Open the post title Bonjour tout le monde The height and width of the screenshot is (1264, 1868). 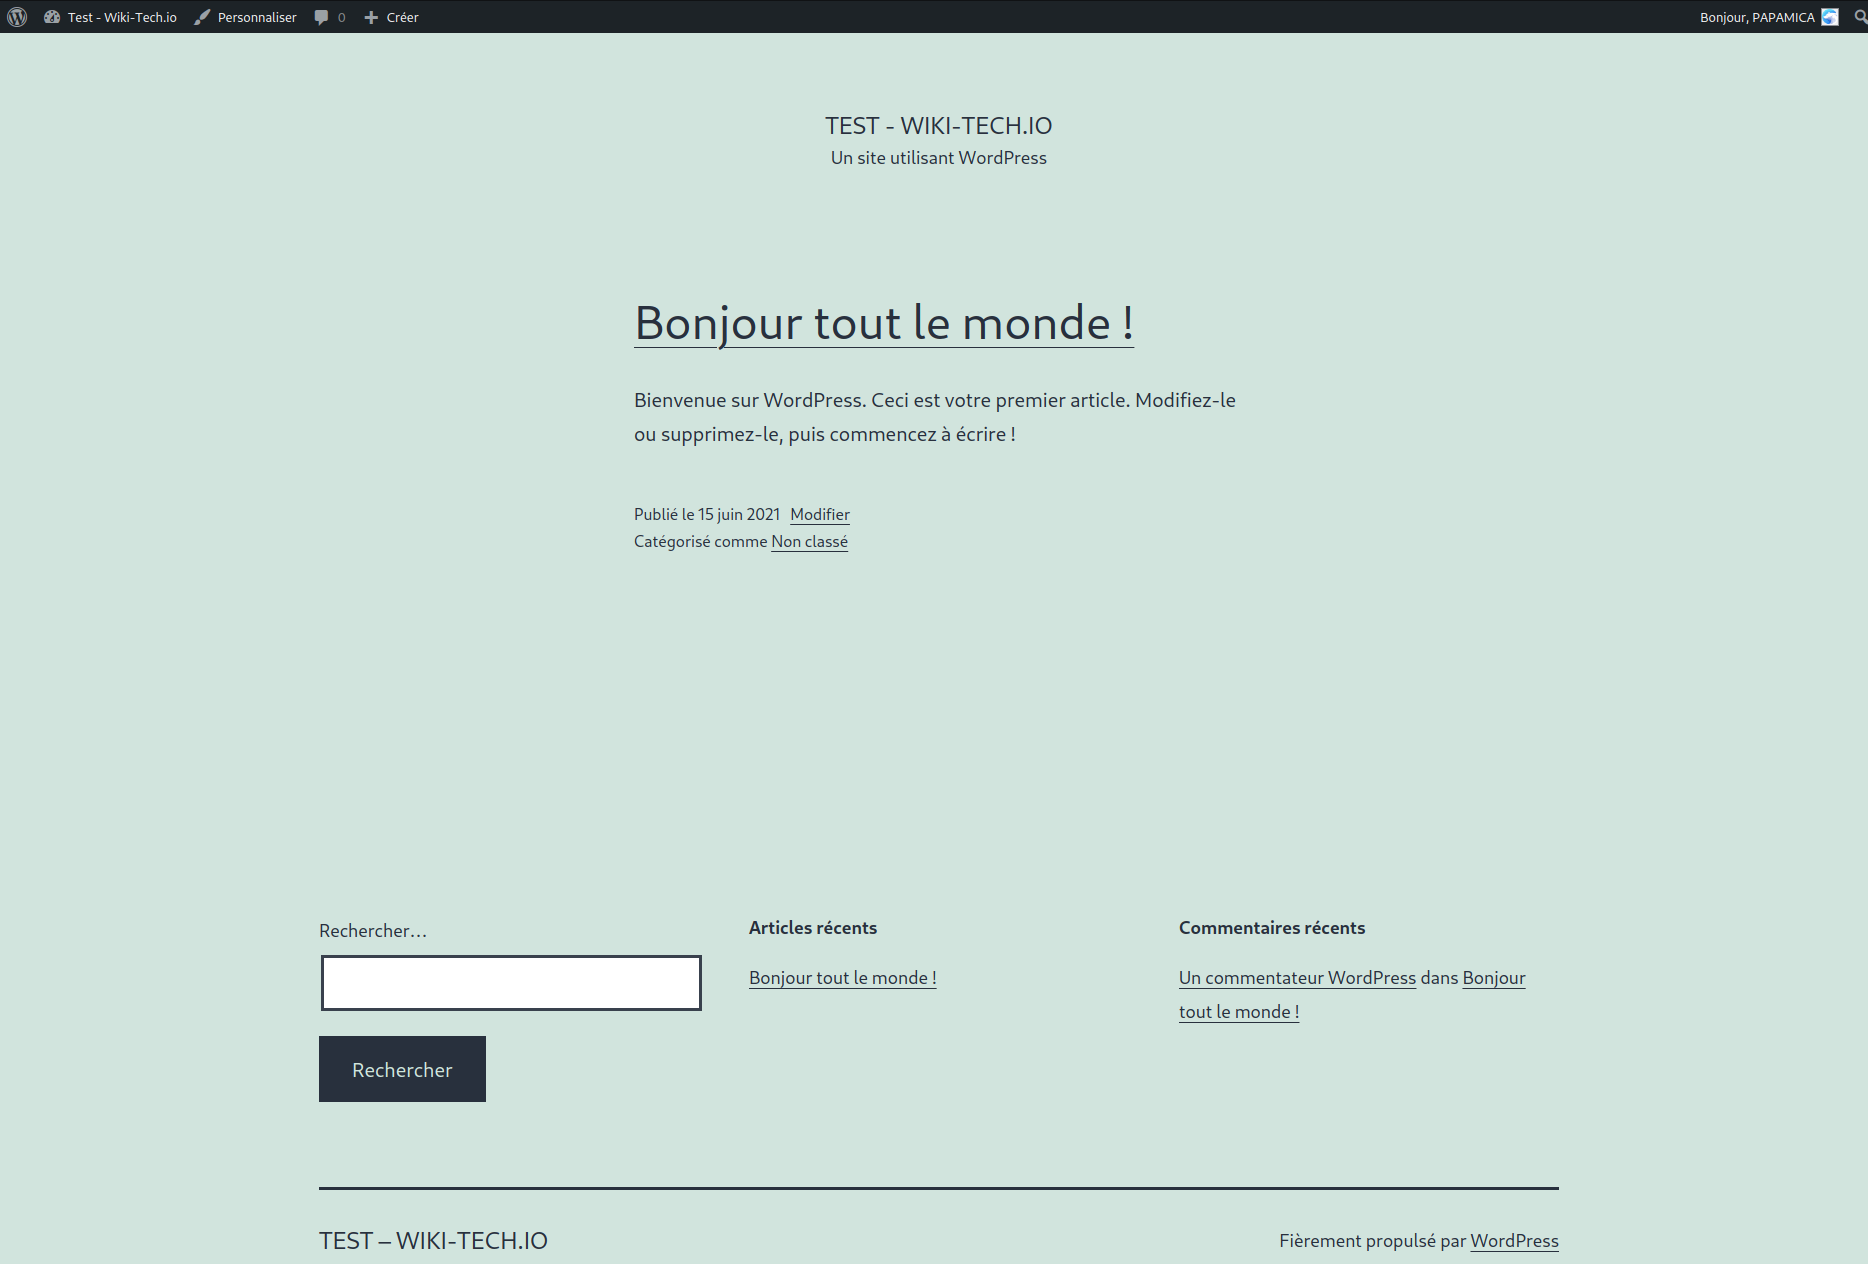(883, 323)
